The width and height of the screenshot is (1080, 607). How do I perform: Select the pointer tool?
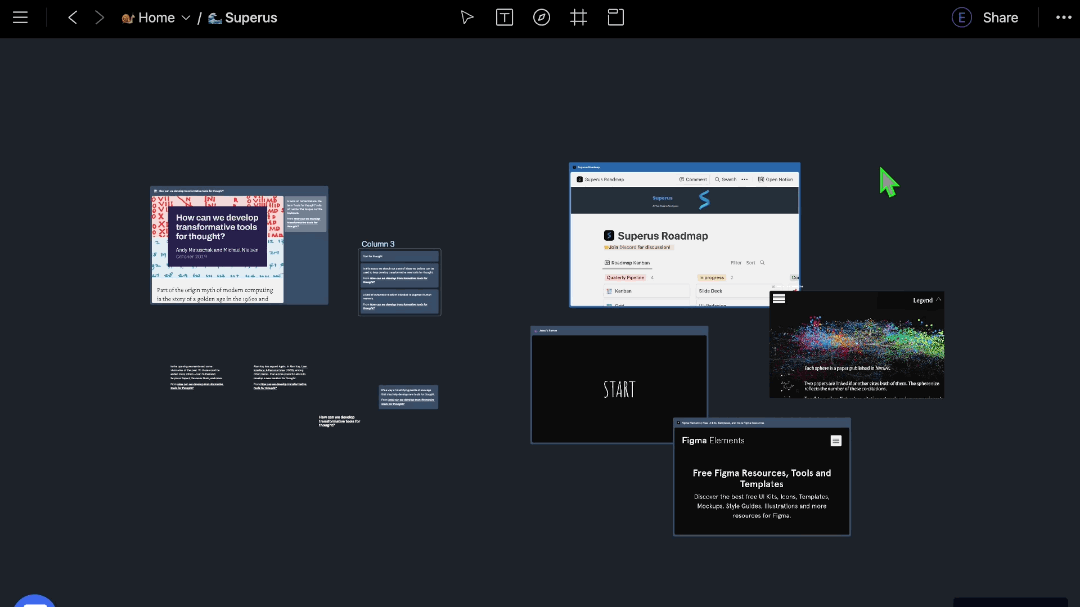point(467,18)
